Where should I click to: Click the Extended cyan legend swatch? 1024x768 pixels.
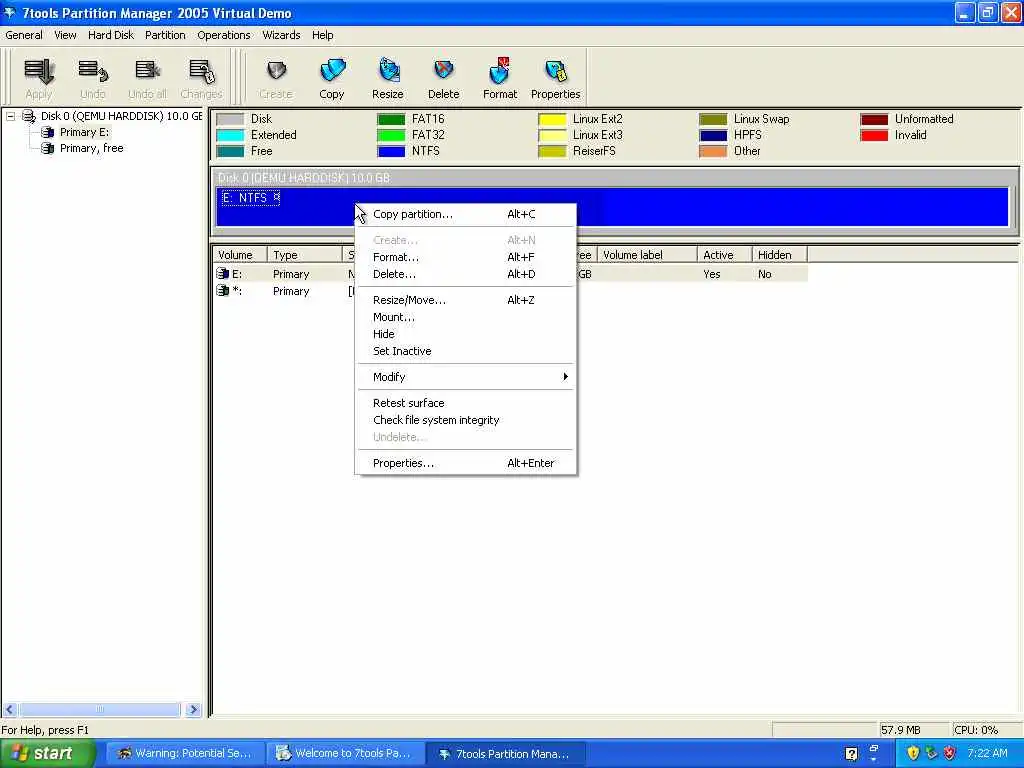pos(230,135)
